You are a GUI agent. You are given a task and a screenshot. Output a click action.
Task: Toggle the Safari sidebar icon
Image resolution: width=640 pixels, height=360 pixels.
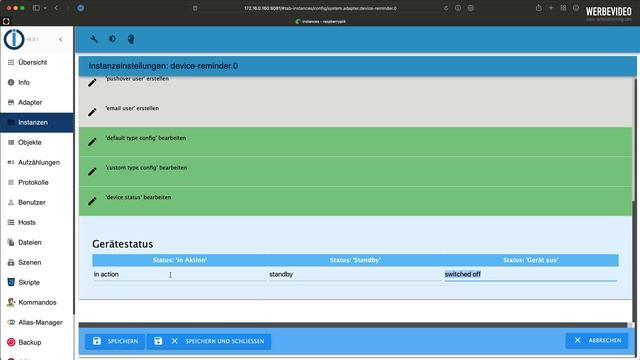point(36,8)
